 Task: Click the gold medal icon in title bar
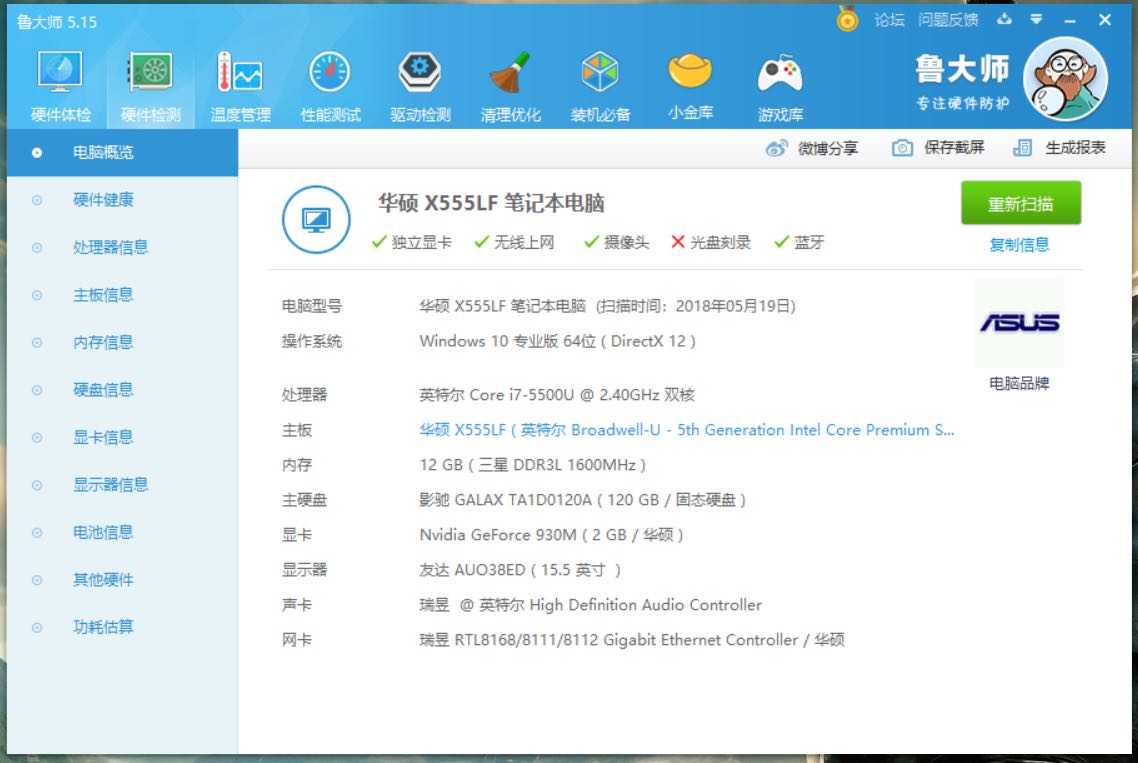pyautogui.click(x=847, y=18)
